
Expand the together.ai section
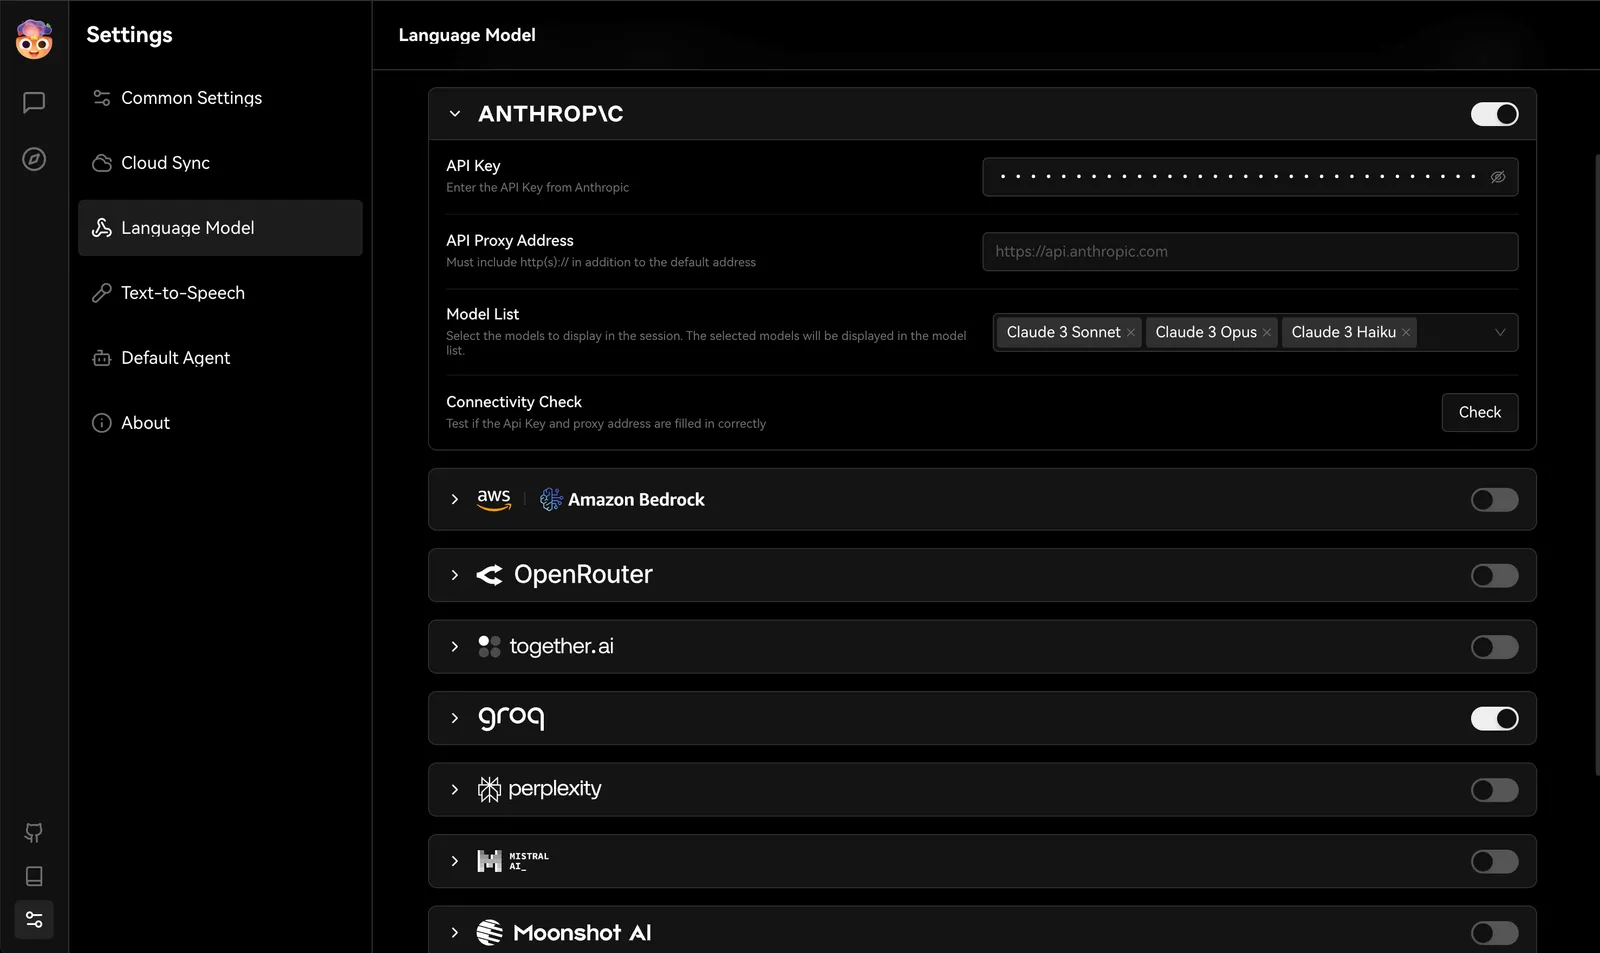[455, 647]
